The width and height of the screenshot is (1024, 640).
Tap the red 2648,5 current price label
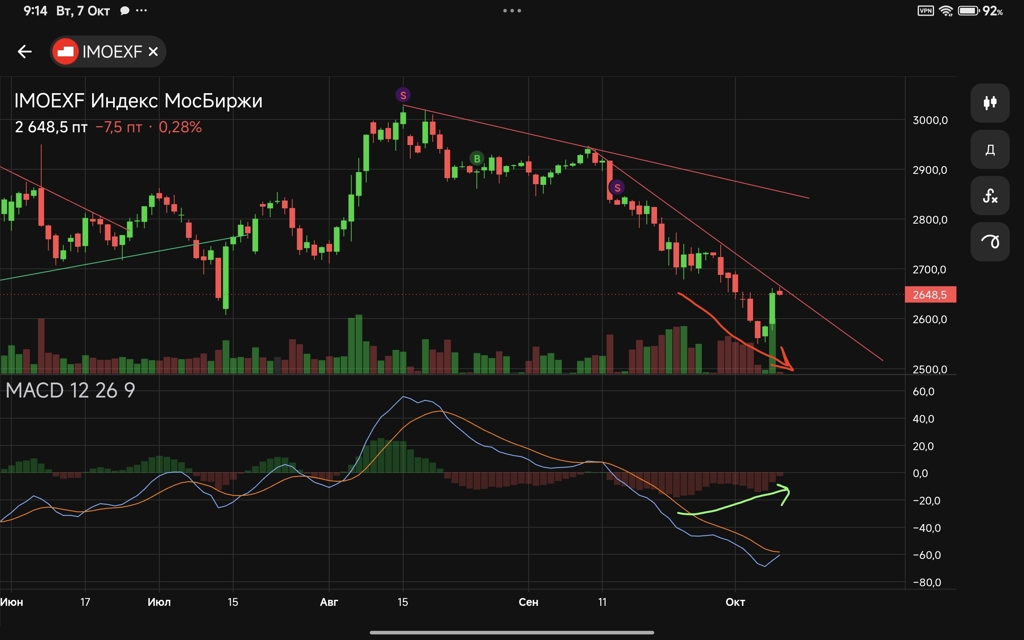tap(929, 295)
